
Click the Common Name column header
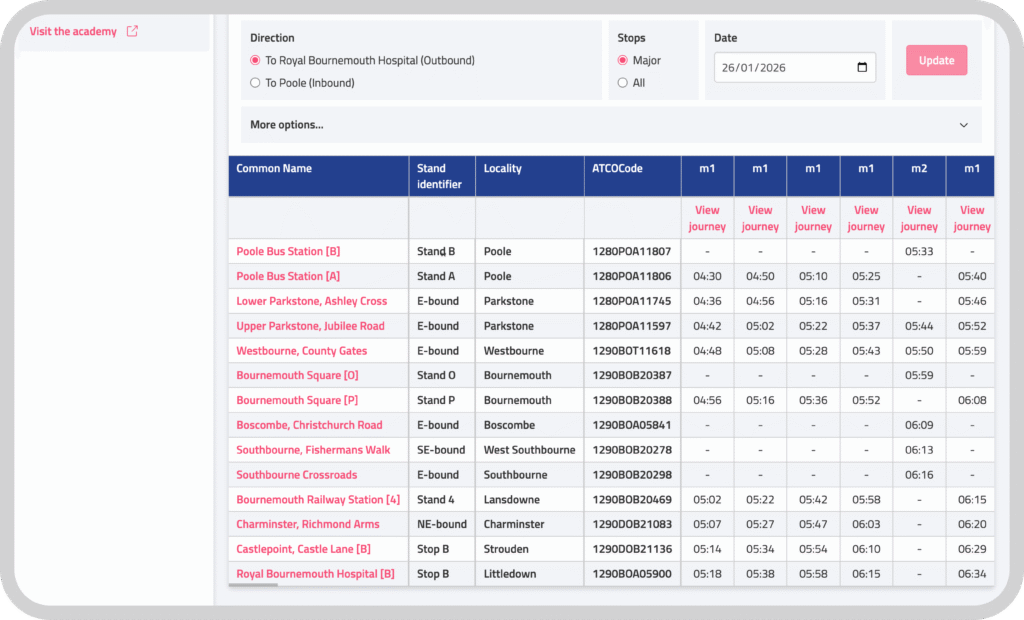tap(274, 169)
